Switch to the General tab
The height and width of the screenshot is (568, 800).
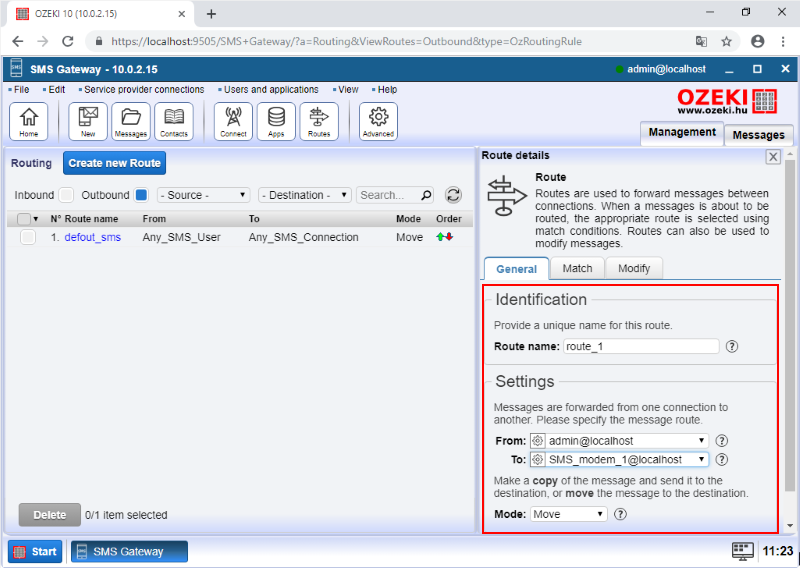(x=516, y=269)
